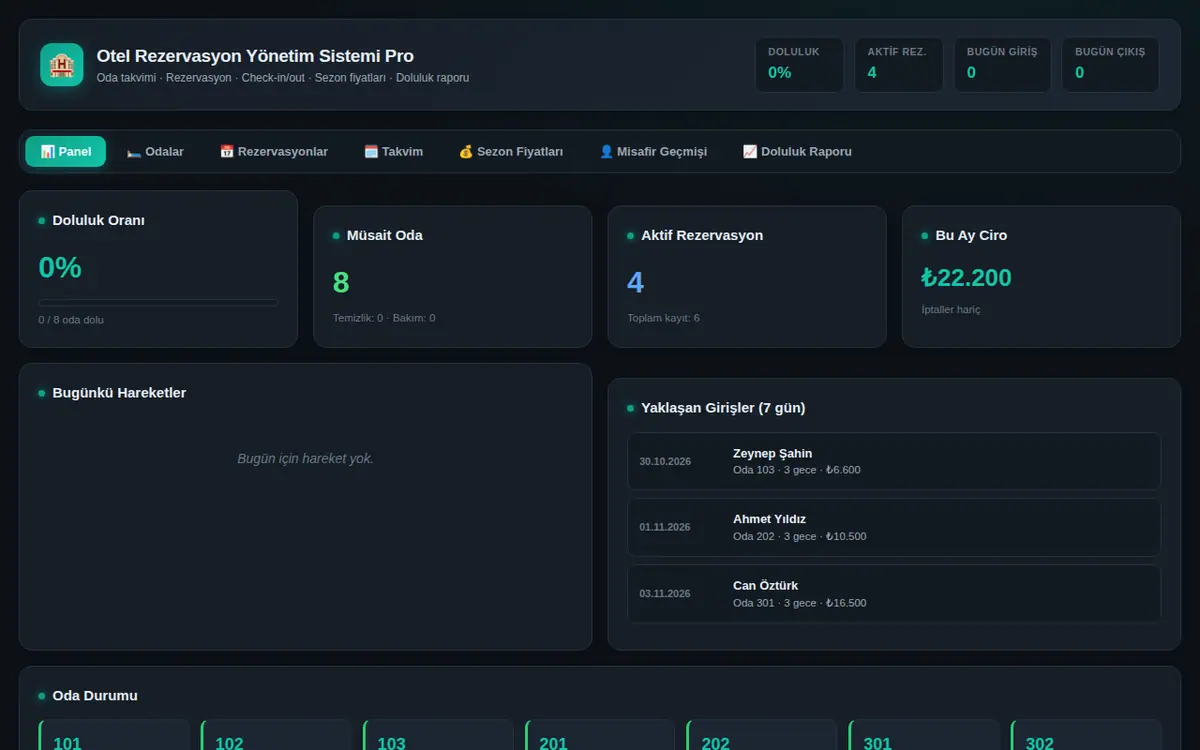Click "Bugün için hareket yok." message
Viewport: 1200px width, 750px height.
pos(305,459)
